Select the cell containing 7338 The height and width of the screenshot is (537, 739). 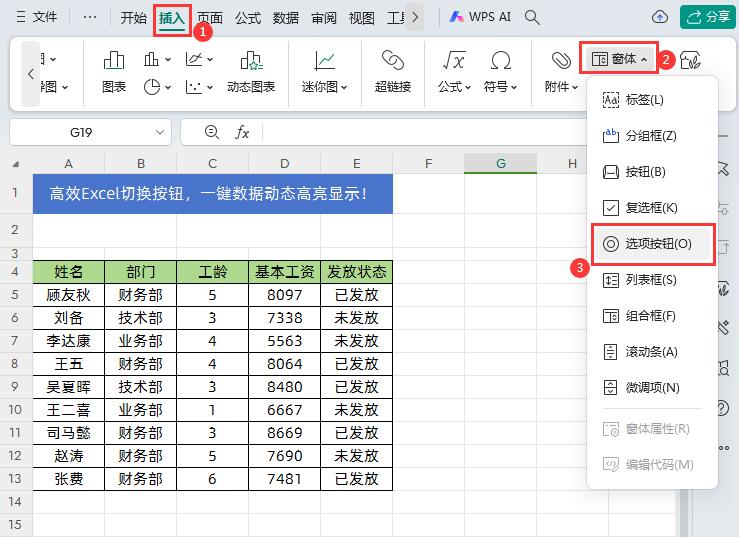click(x=285, y=318)
